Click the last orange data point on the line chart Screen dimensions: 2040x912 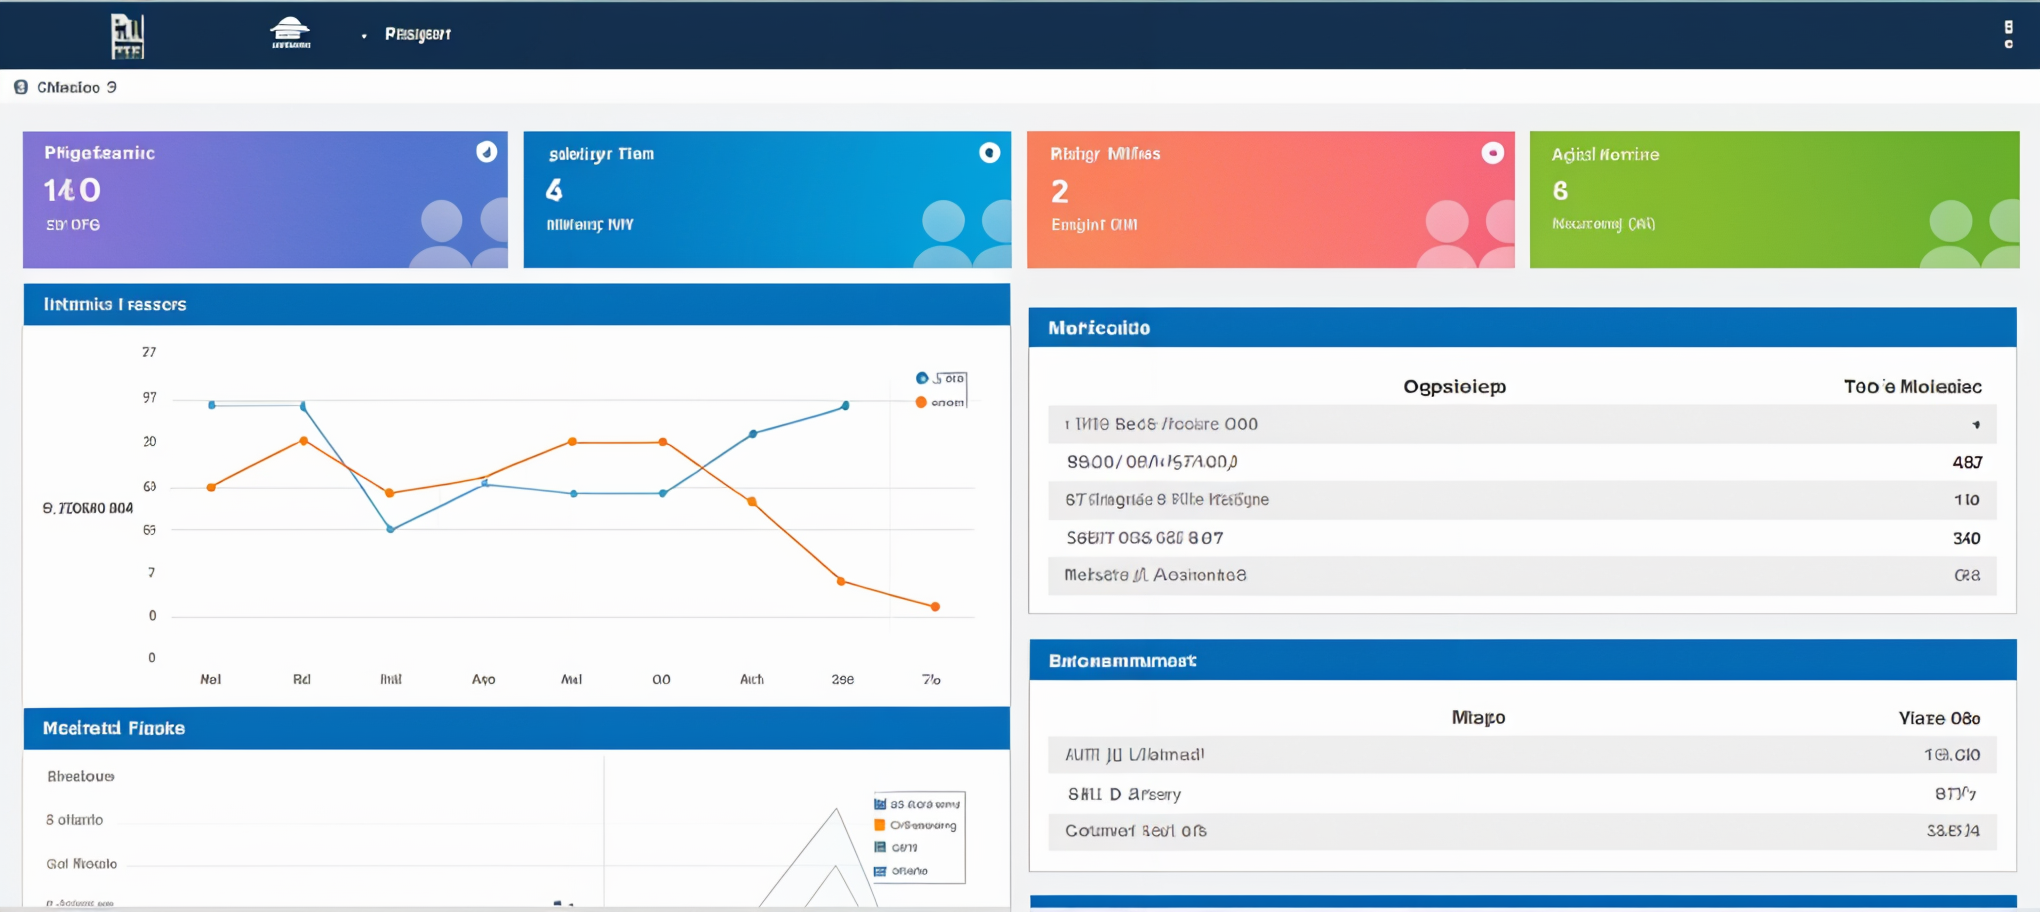point(935,607)
